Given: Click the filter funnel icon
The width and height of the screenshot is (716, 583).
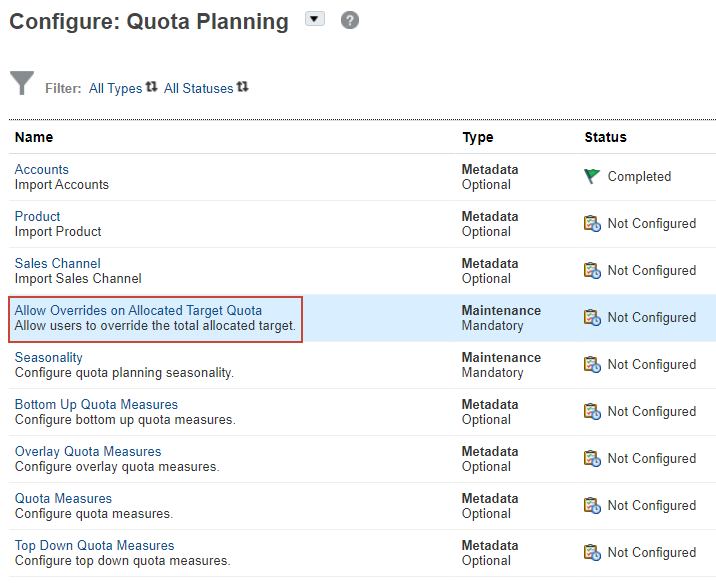Looking at the screenshot, I should tap(22, 83).
